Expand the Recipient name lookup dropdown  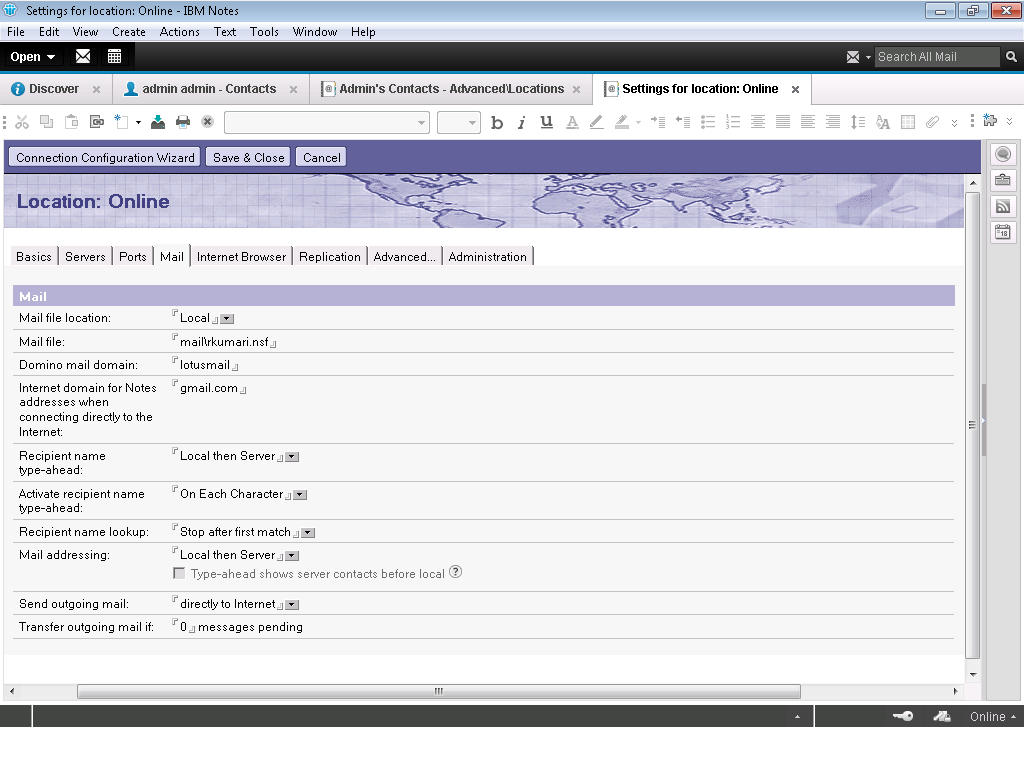(308, 533)
